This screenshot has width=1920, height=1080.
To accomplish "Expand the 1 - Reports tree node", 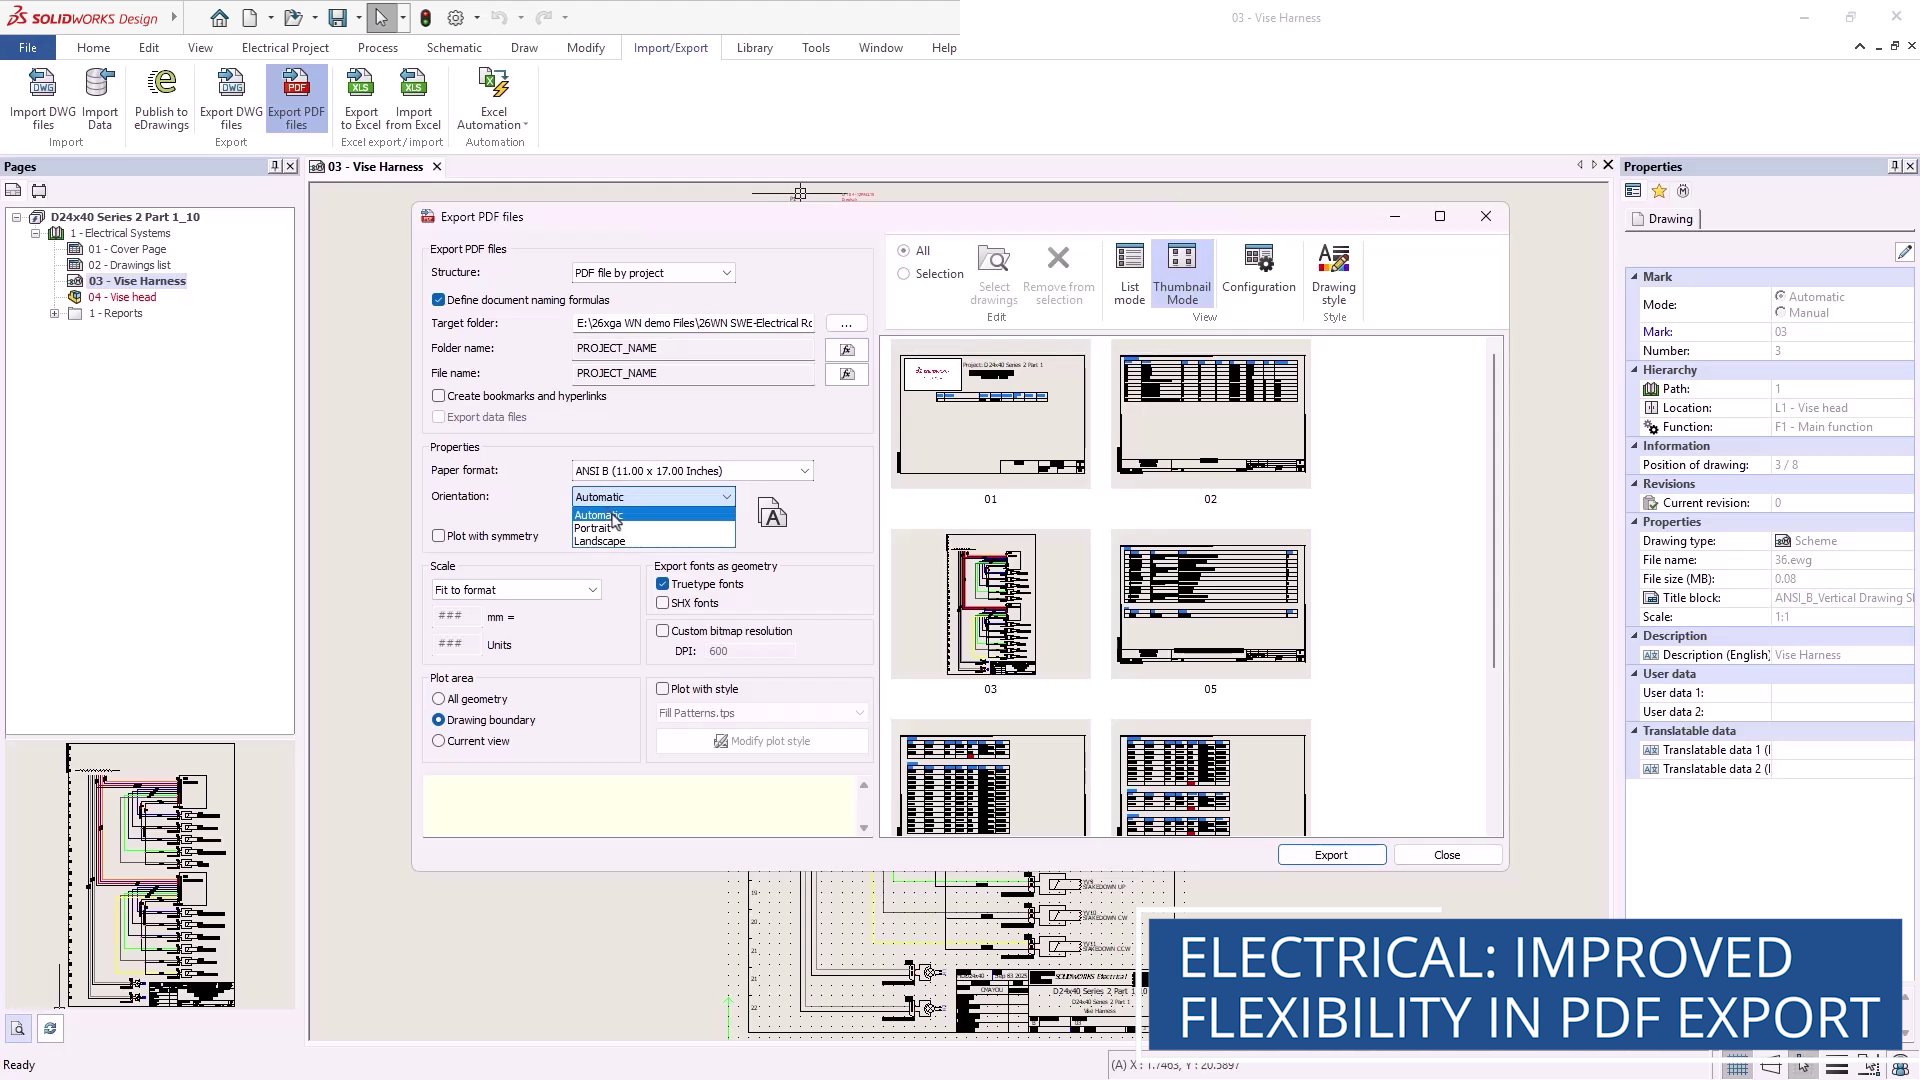I will (x=55, y=314).
